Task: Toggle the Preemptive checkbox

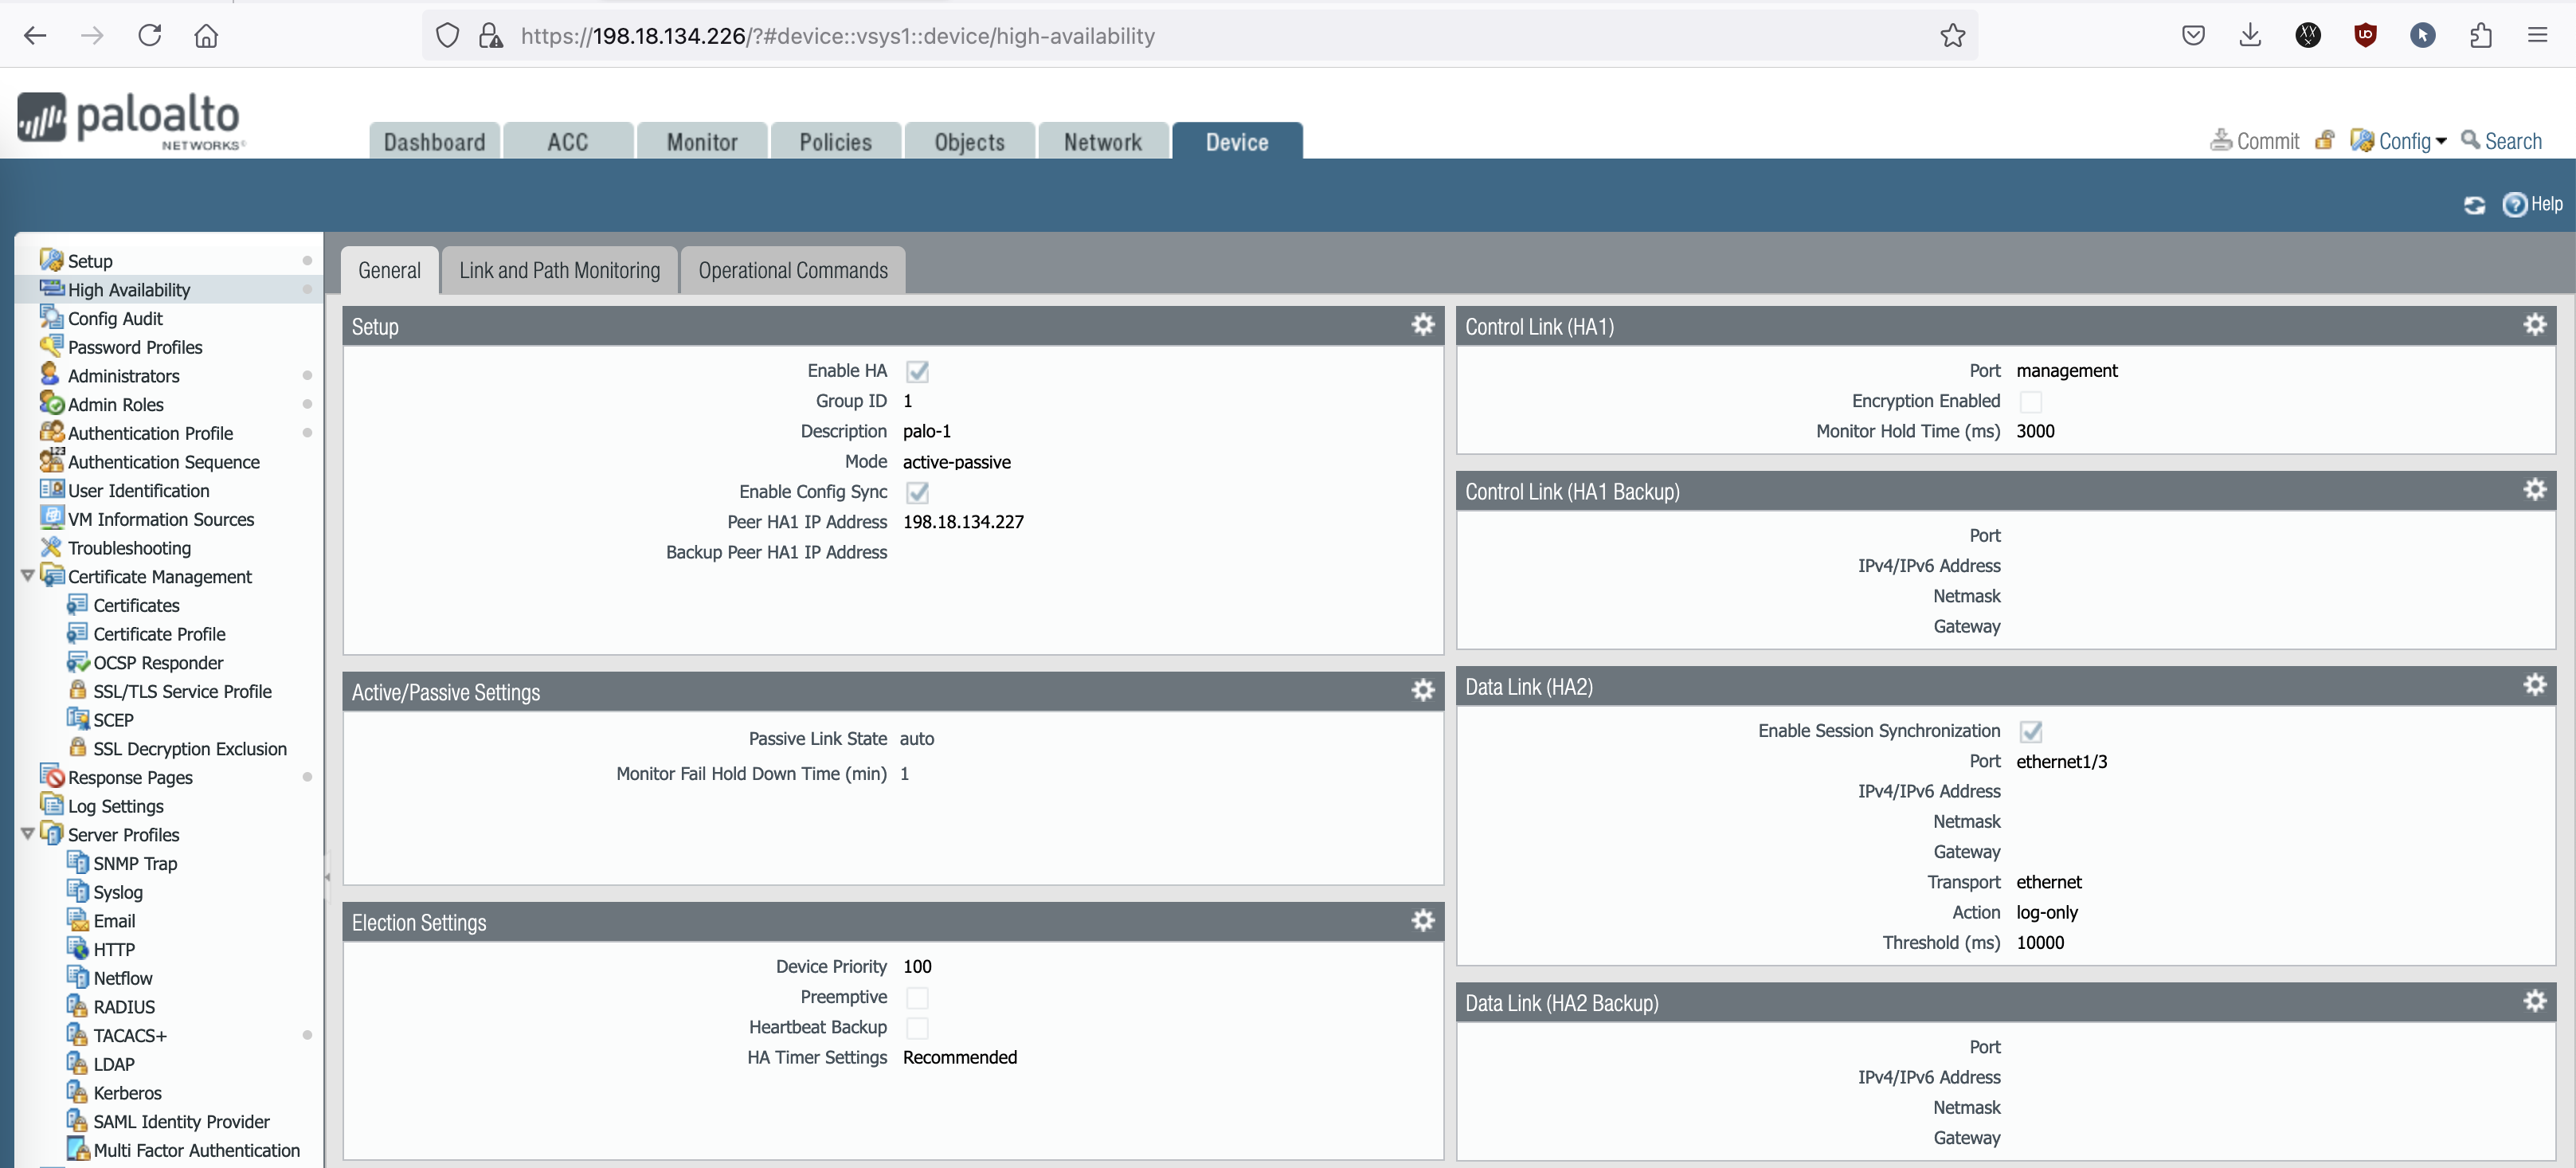Action: (x=917, y=998)
